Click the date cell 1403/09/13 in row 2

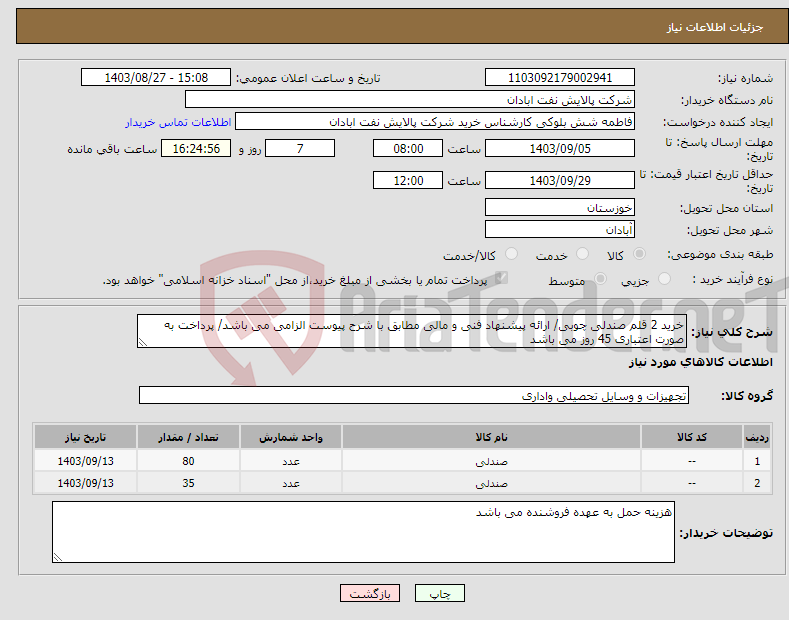point(86,483)
